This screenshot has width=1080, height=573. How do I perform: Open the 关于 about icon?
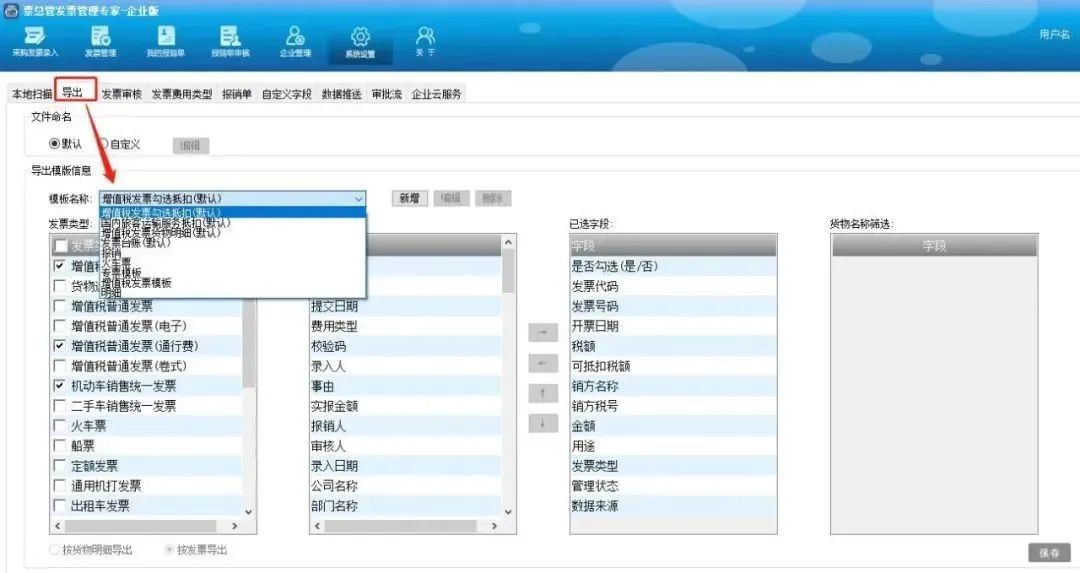(425, 40)
